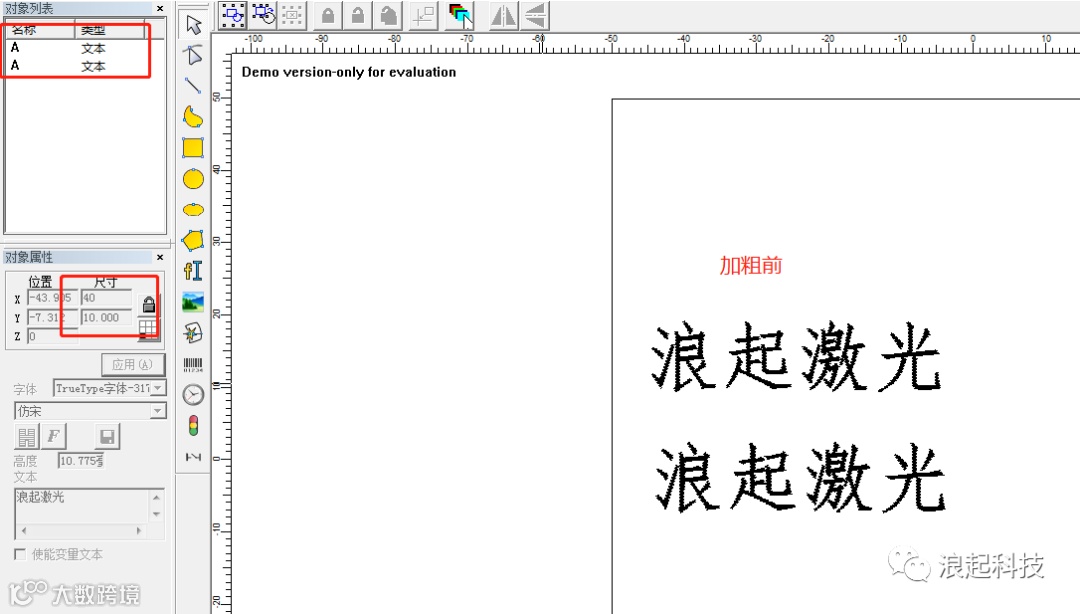Viewport: 1080px width, 614px height.
Task: Enable the 使能变量文本 checkbox
Action: (20, 554)
